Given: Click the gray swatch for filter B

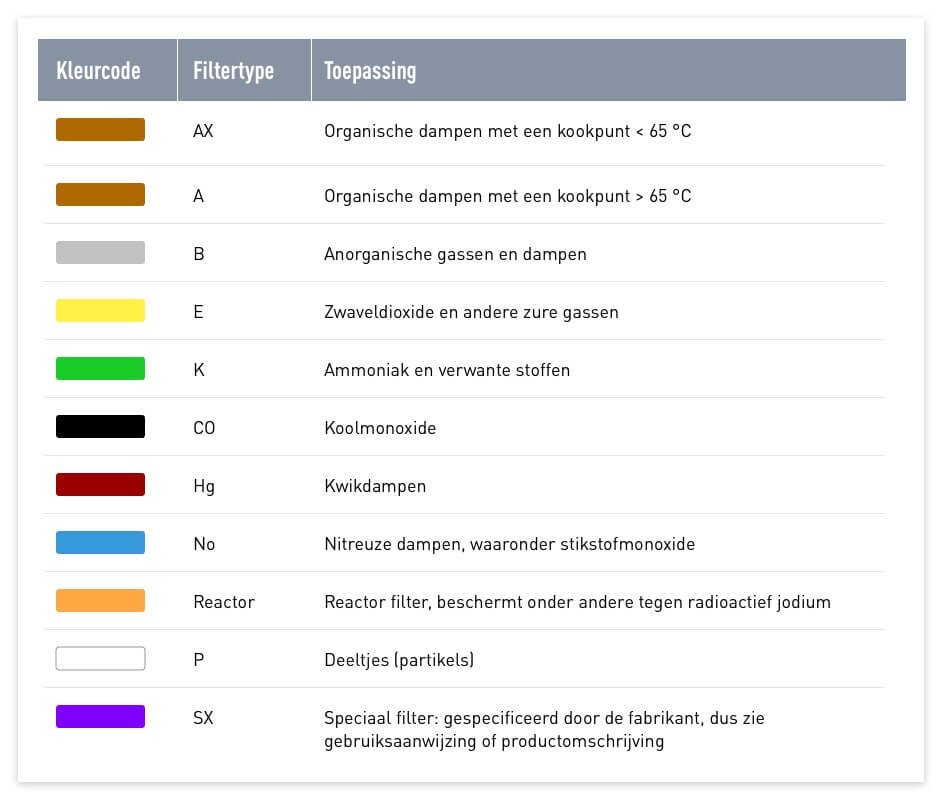Looking at the screenshot, I should pos(100,253).
